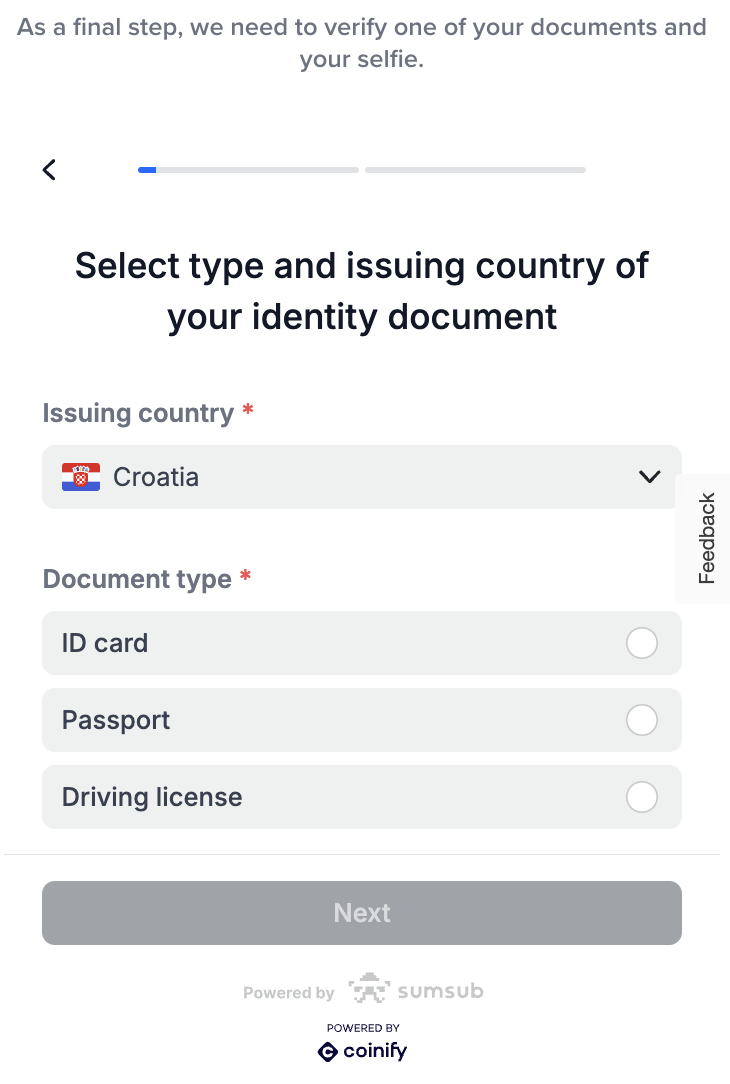Click the Sumsub wordmark text
Viewport: 730px width, 1084px height.
[x=440, y=991]
